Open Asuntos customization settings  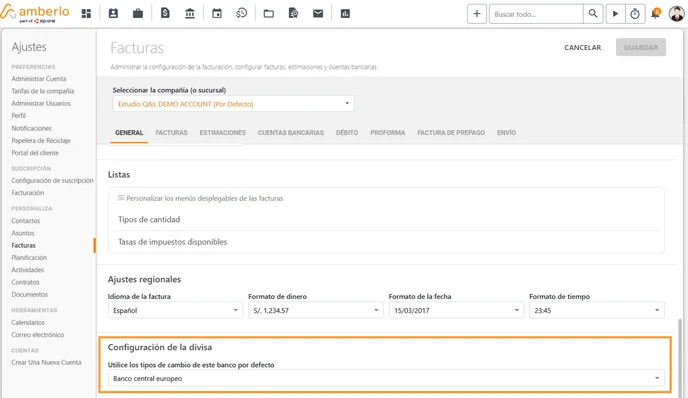tap(23, 233)
